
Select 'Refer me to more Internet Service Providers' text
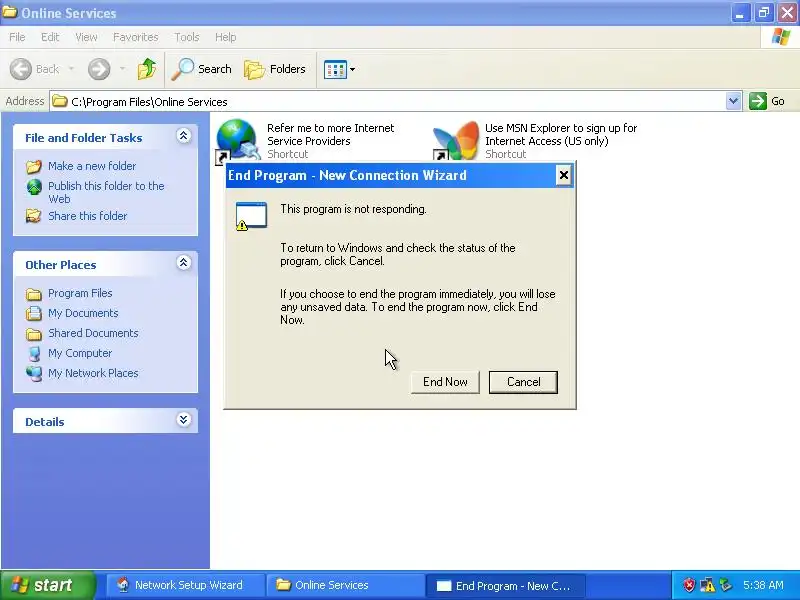[x=330, y=135]
